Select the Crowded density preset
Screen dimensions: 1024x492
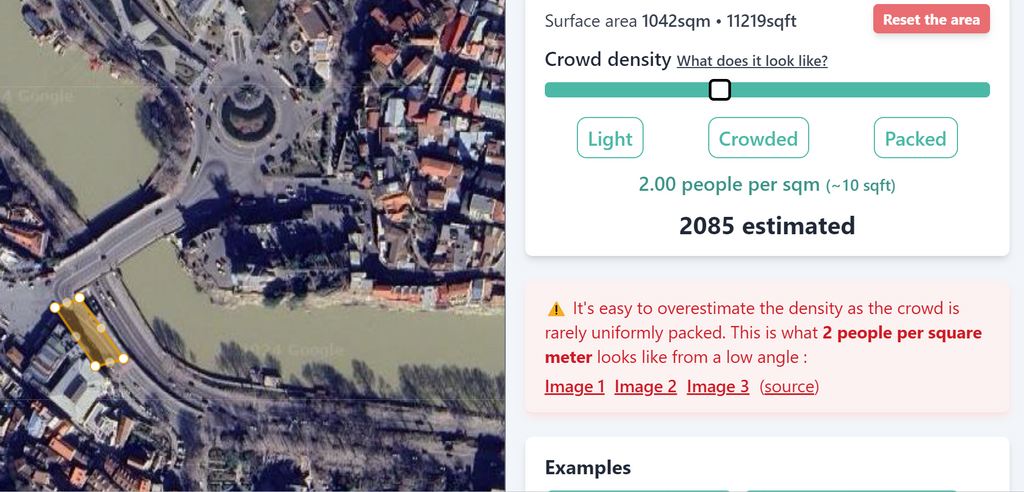[x=758, y=139]
